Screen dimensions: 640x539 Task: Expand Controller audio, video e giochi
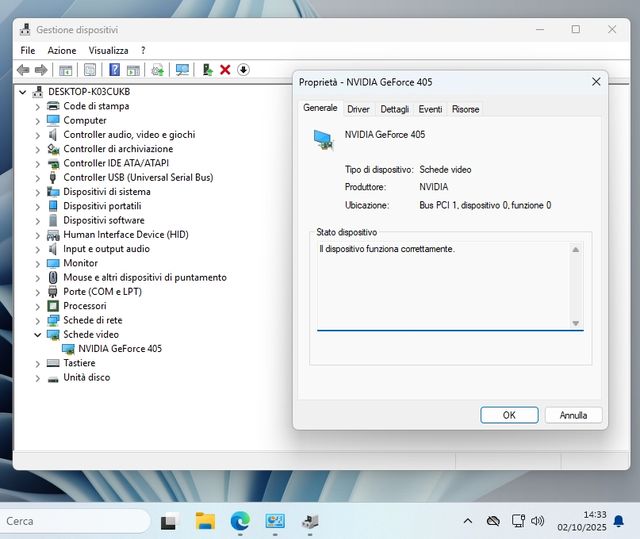coord(38,135)
